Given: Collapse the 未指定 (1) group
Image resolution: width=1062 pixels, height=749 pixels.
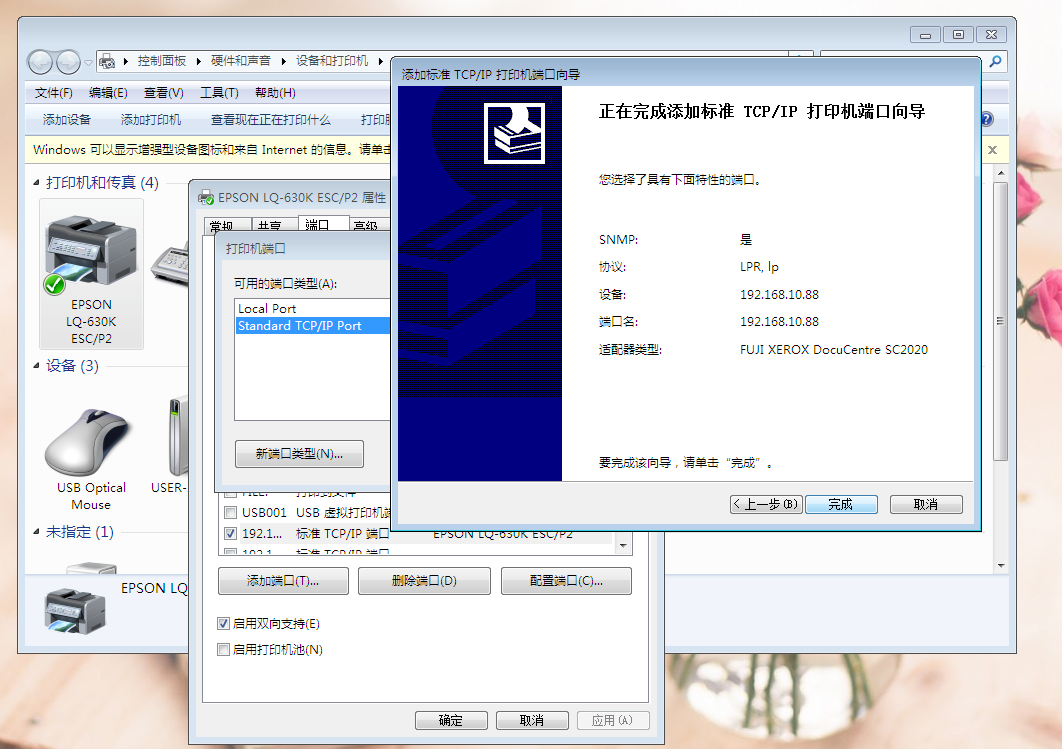Looking at the screenshot, I should (x=37, y=532).
